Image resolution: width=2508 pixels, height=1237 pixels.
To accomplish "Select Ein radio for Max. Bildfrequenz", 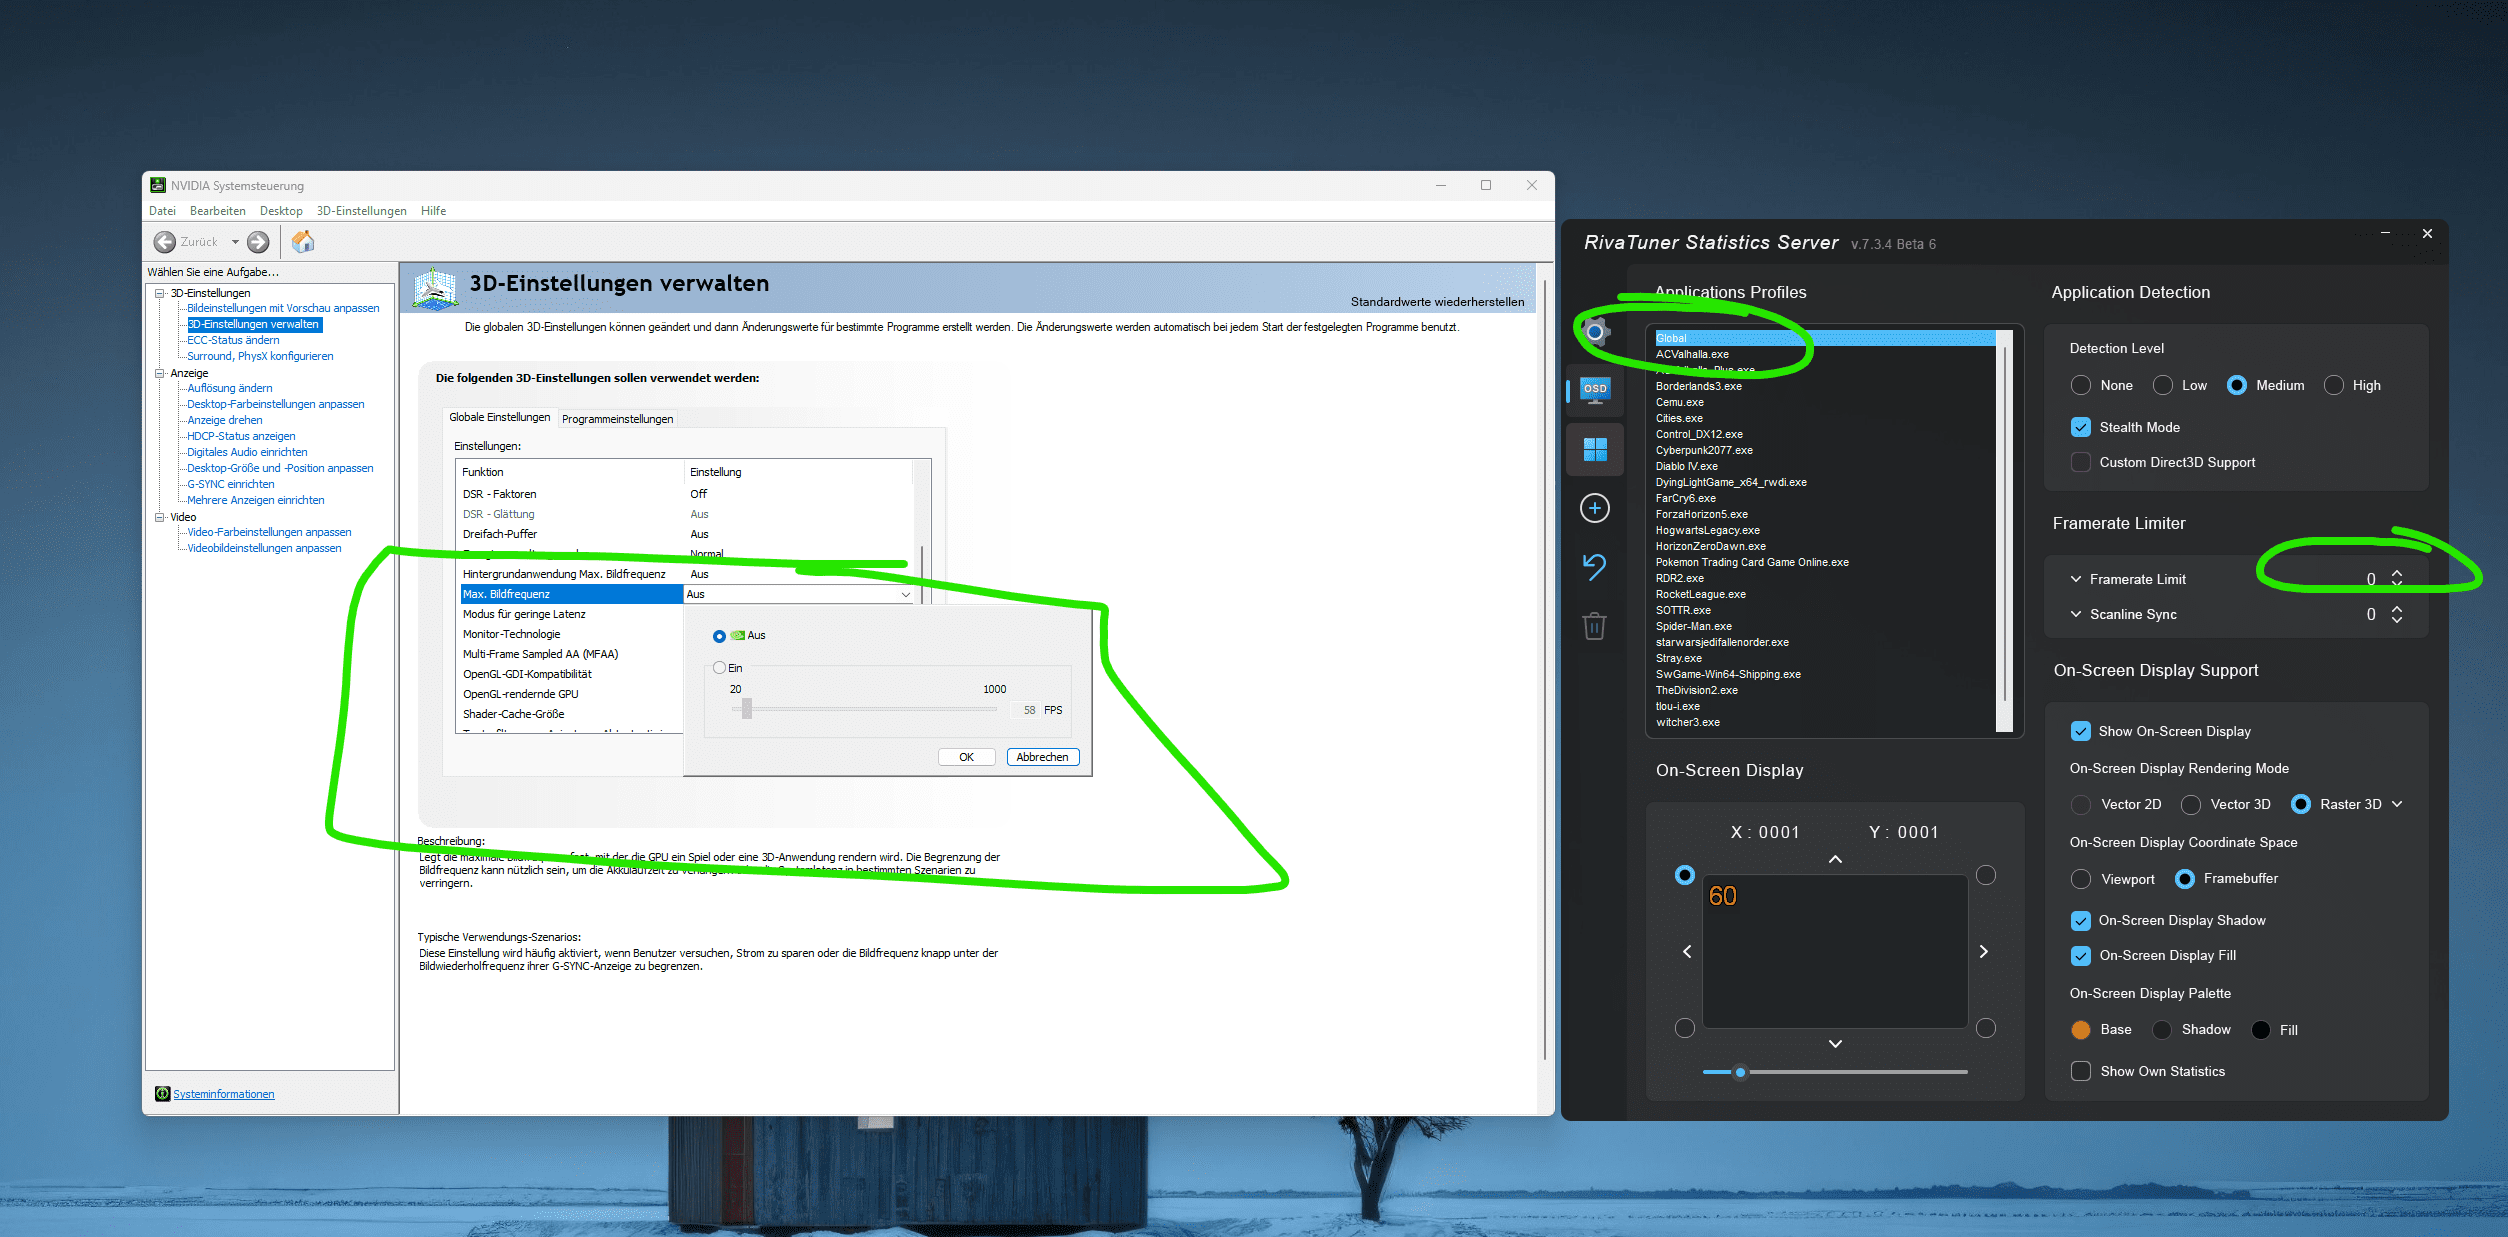I will (x=719, y=668).
